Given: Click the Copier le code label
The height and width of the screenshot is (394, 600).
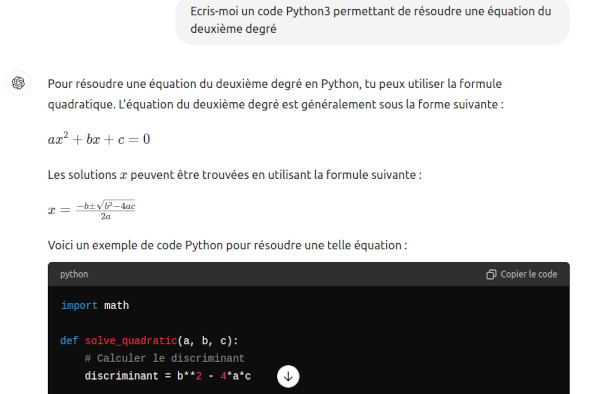Looking at the screenshot, I should tap(529, 274).
